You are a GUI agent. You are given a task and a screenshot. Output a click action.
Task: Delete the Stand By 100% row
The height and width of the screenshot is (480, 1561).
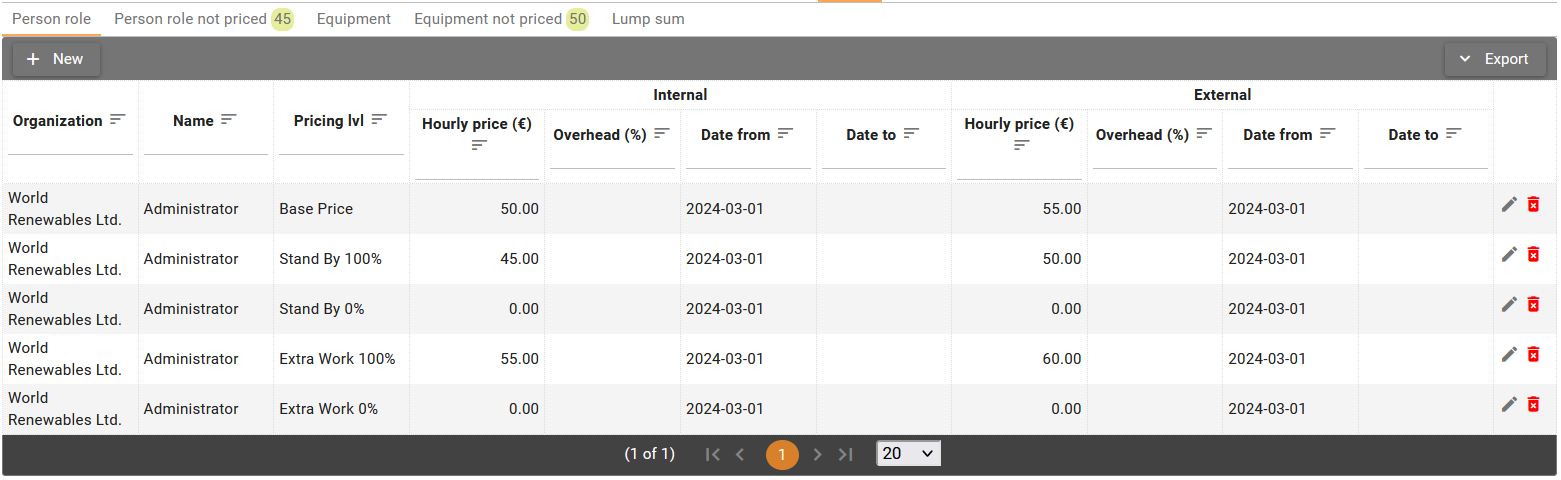click(1533, 254)
